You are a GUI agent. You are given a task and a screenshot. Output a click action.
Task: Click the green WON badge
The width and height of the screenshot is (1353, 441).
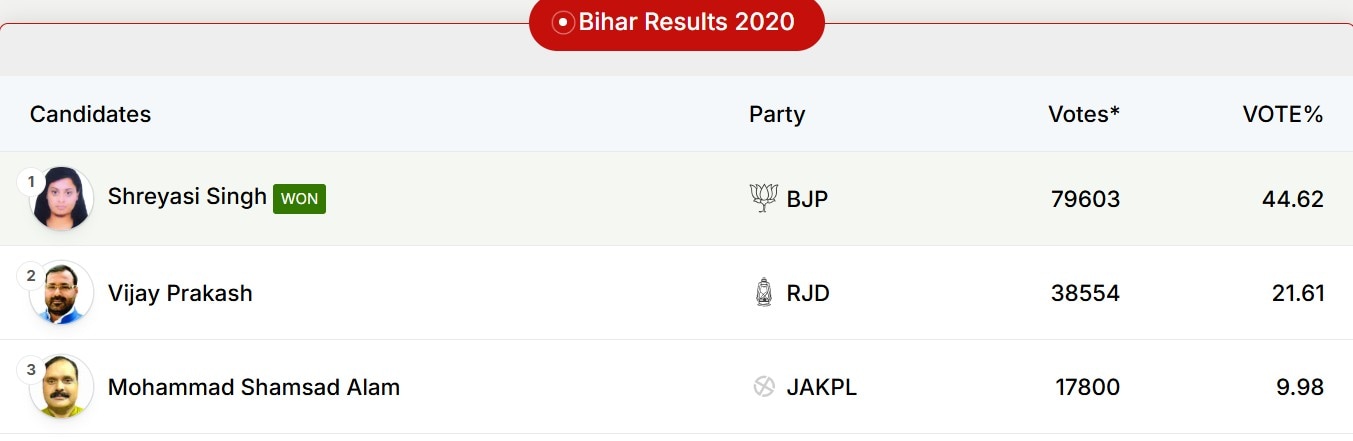point(299,198)
